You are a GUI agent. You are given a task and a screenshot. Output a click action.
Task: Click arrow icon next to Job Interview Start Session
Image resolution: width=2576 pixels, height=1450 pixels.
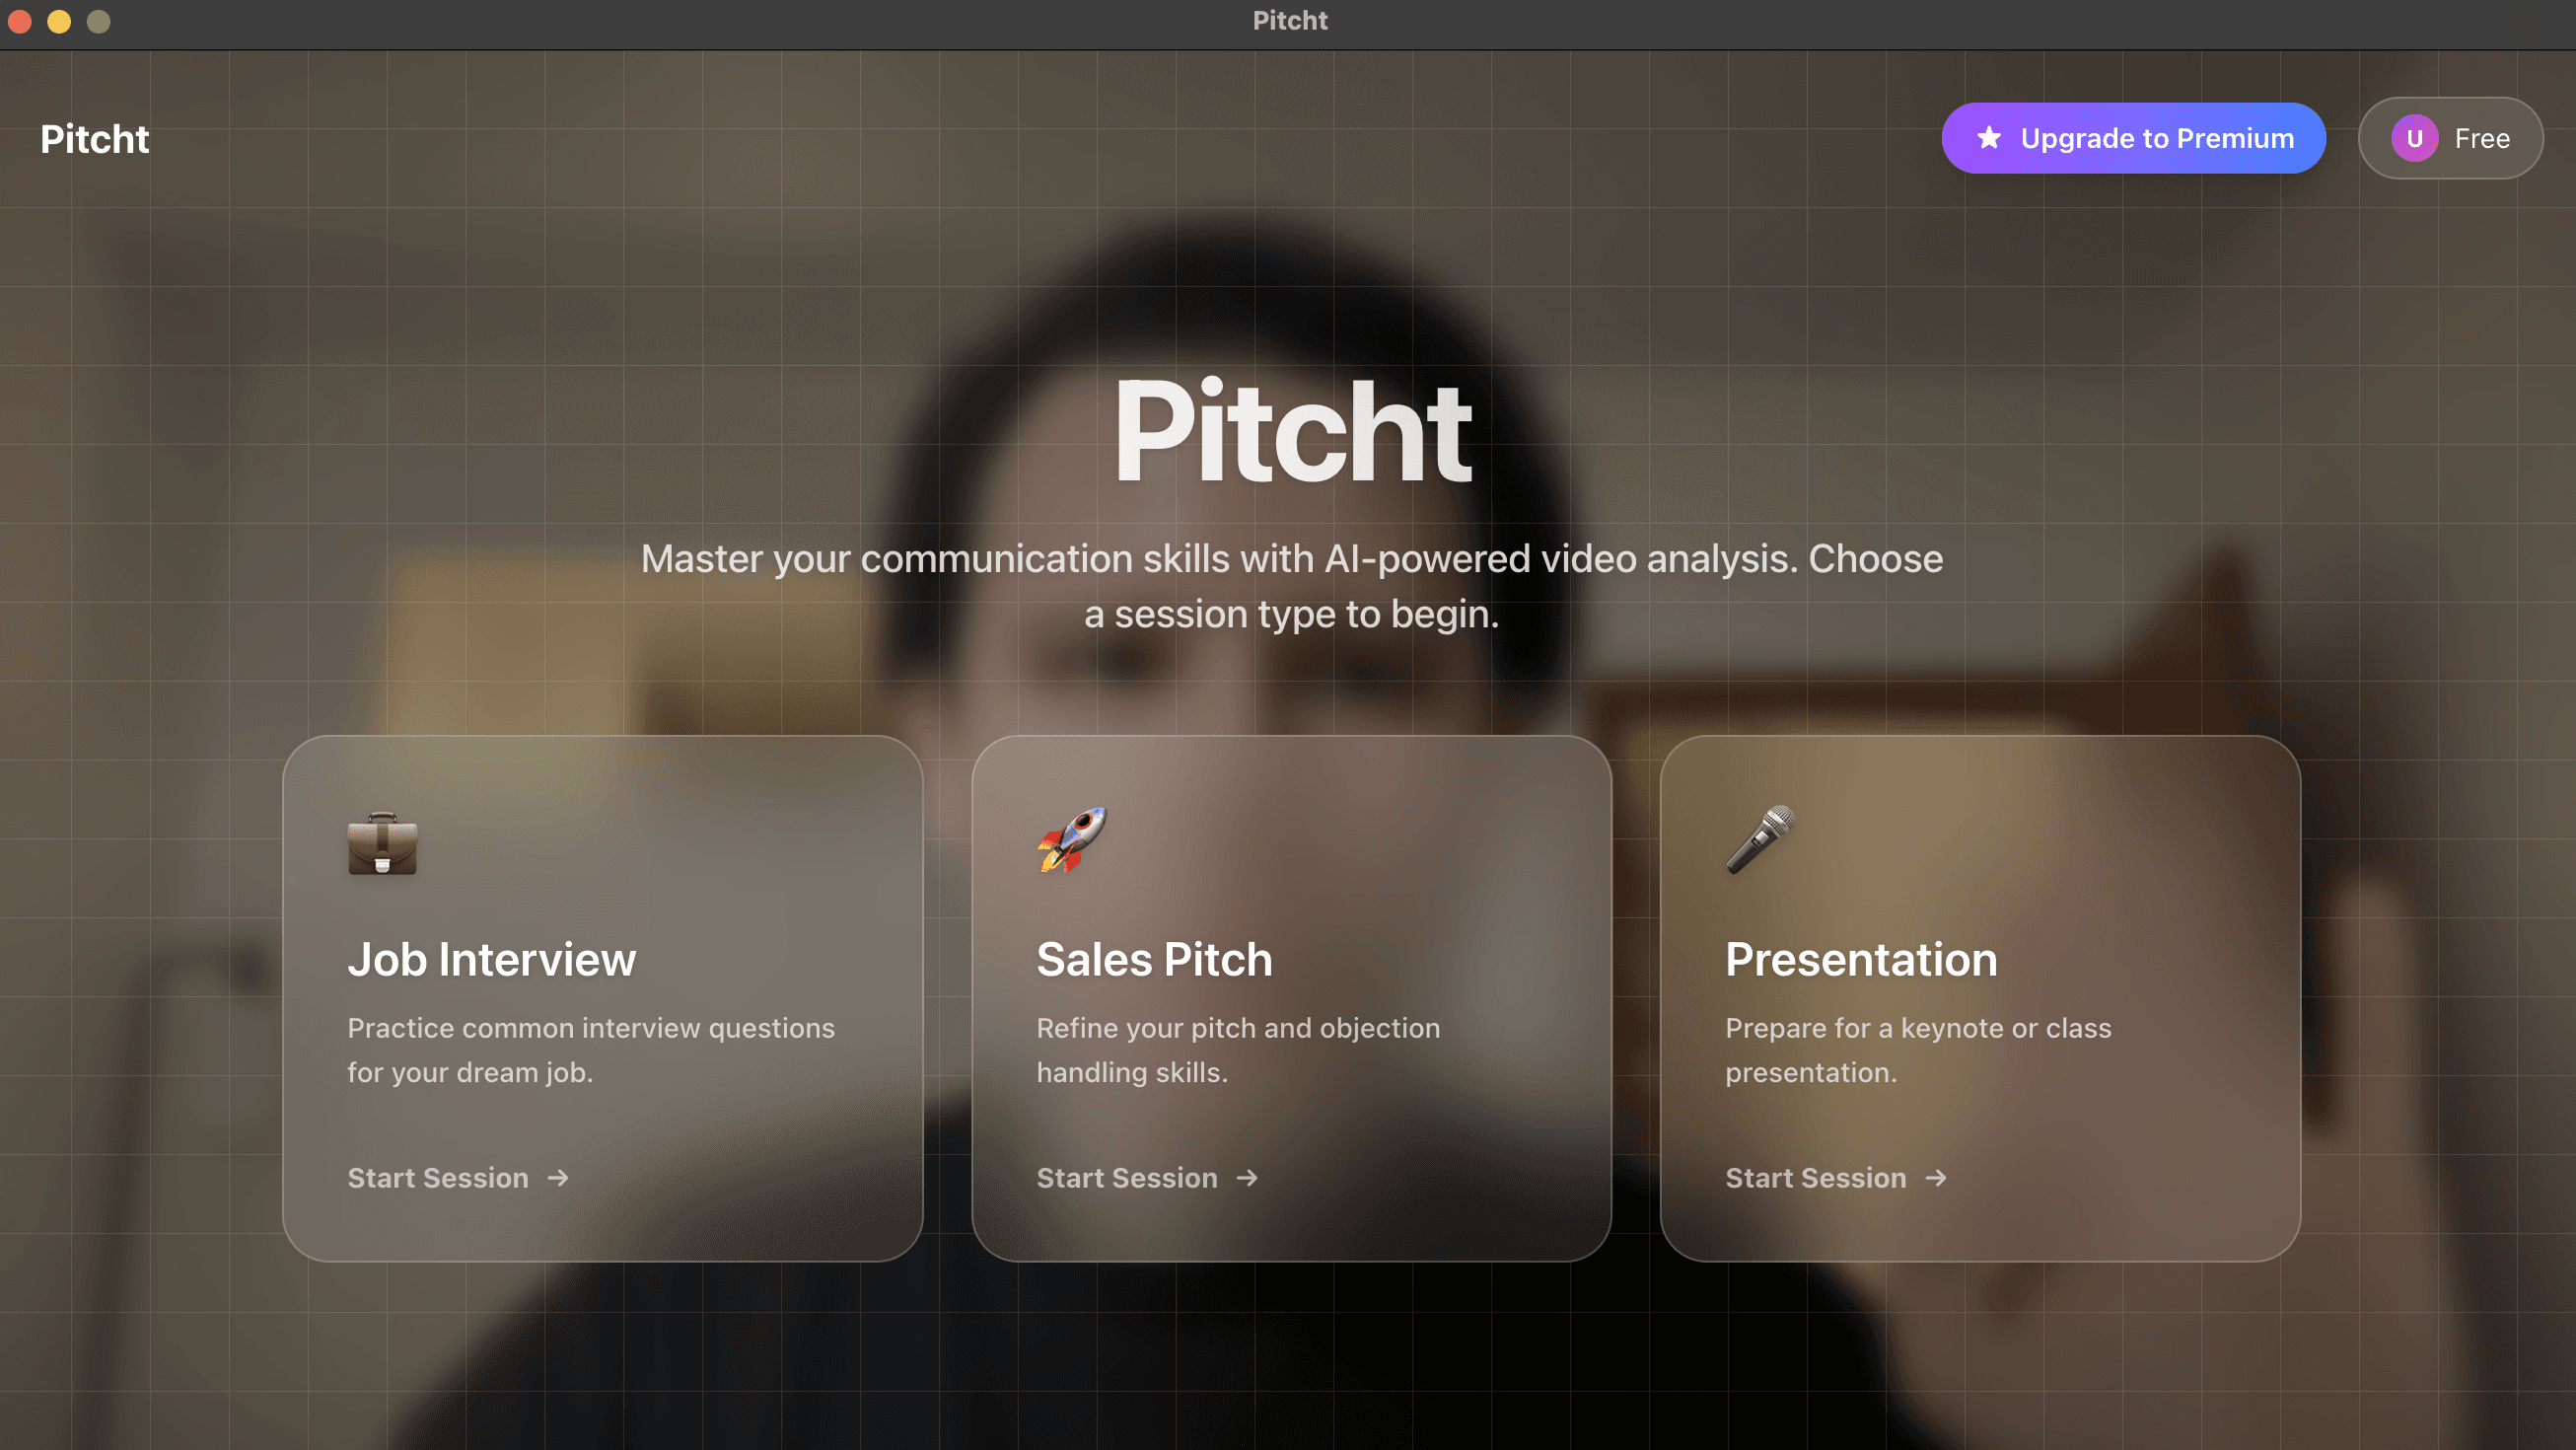point(558,1178)
